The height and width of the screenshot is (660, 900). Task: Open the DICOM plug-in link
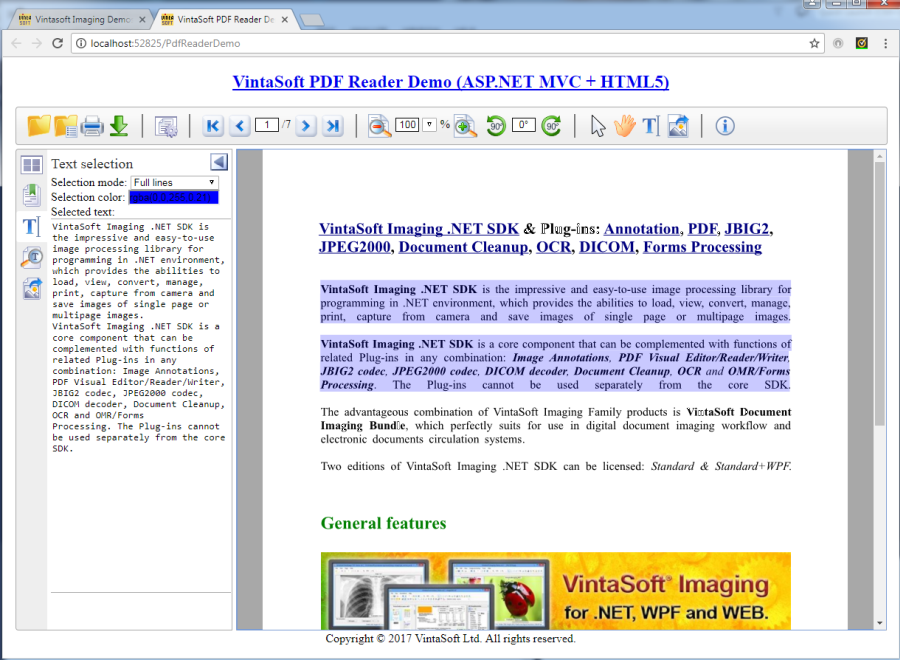[607, 247]
